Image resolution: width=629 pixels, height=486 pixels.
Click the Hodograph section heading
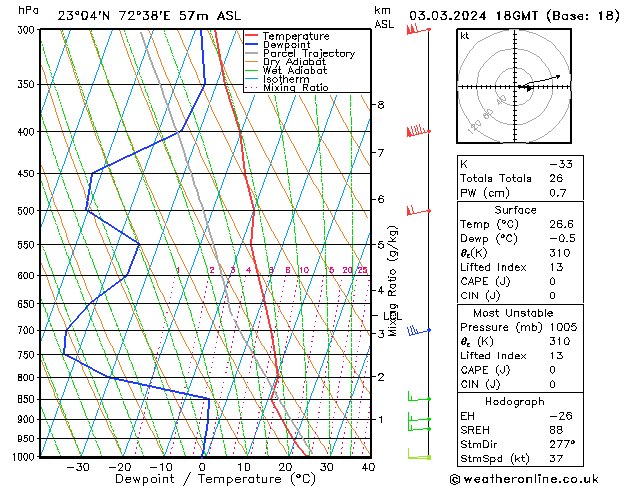[515, 402]
